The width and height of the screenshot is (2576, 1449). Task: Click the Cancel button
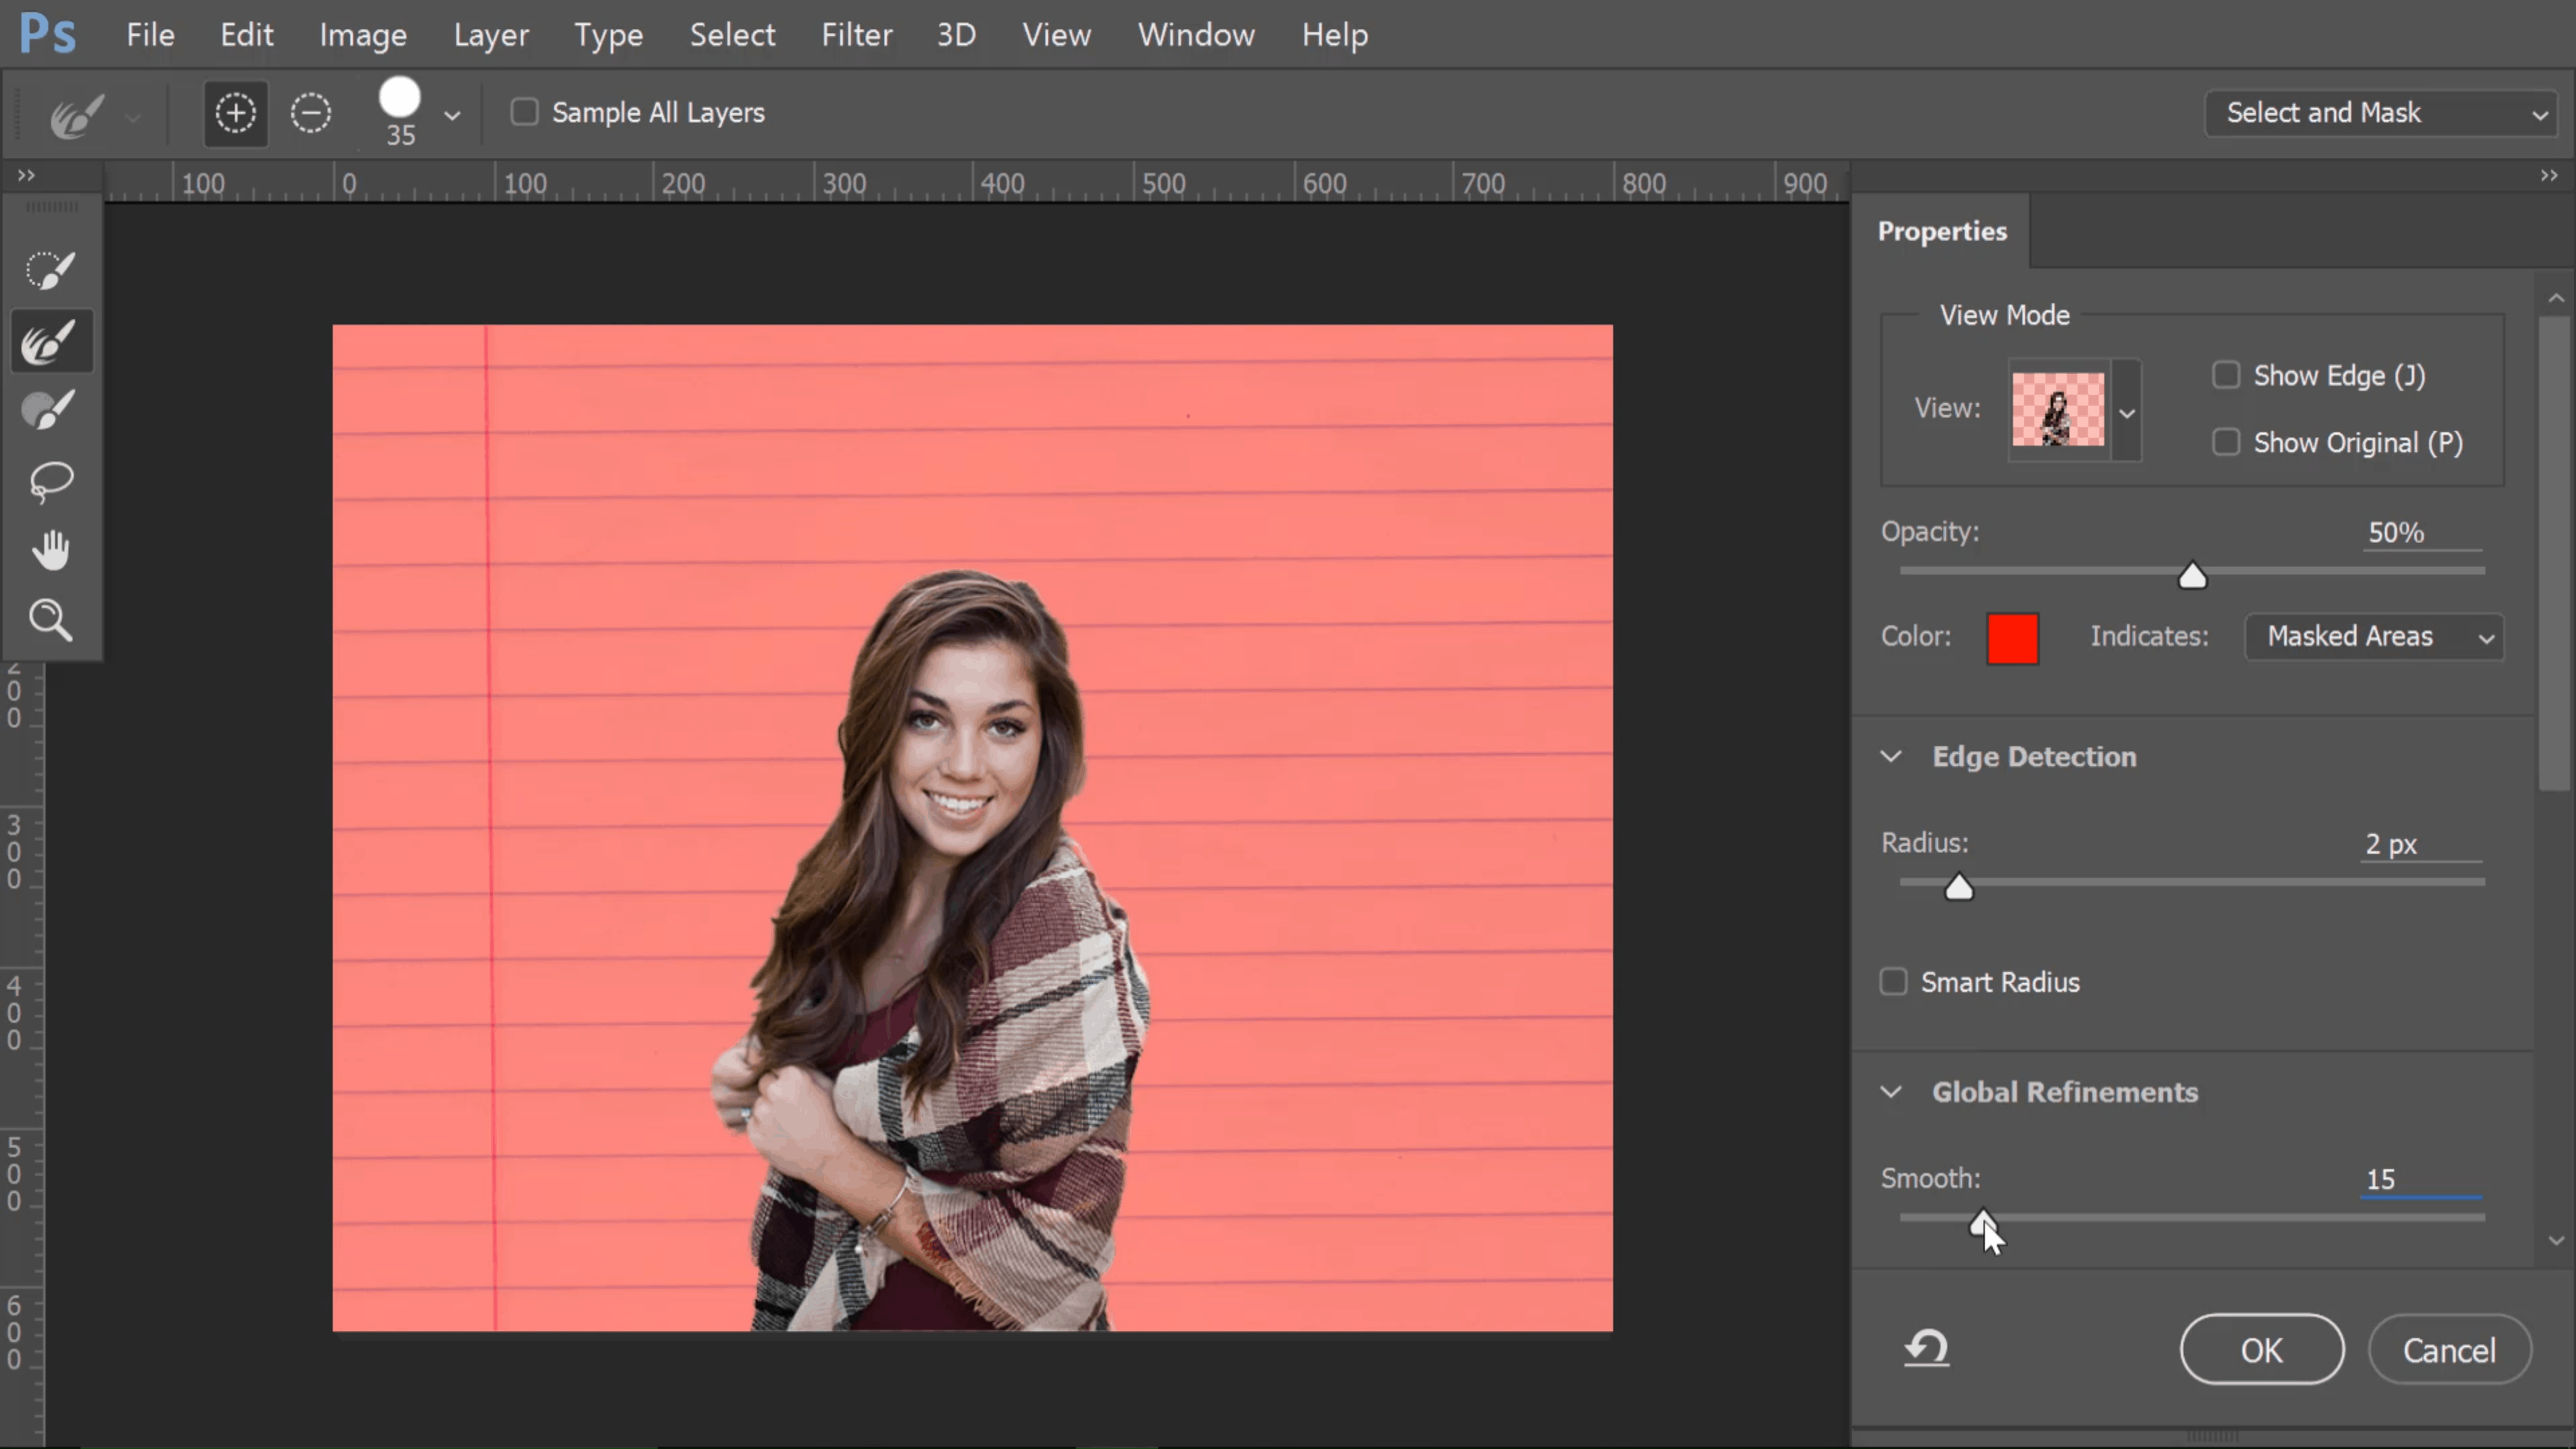click(2450, 1350)
